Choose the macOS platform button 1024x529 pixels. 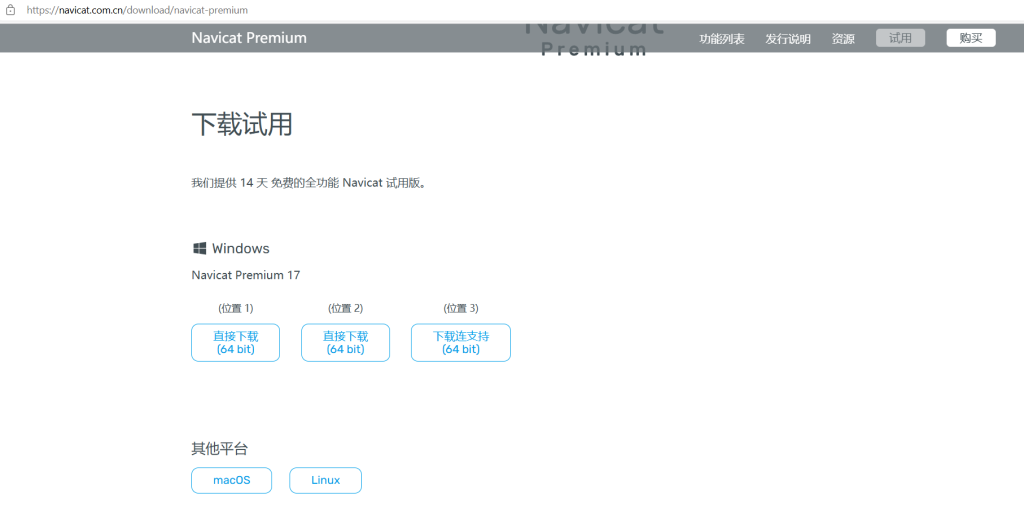pos(231,480)
